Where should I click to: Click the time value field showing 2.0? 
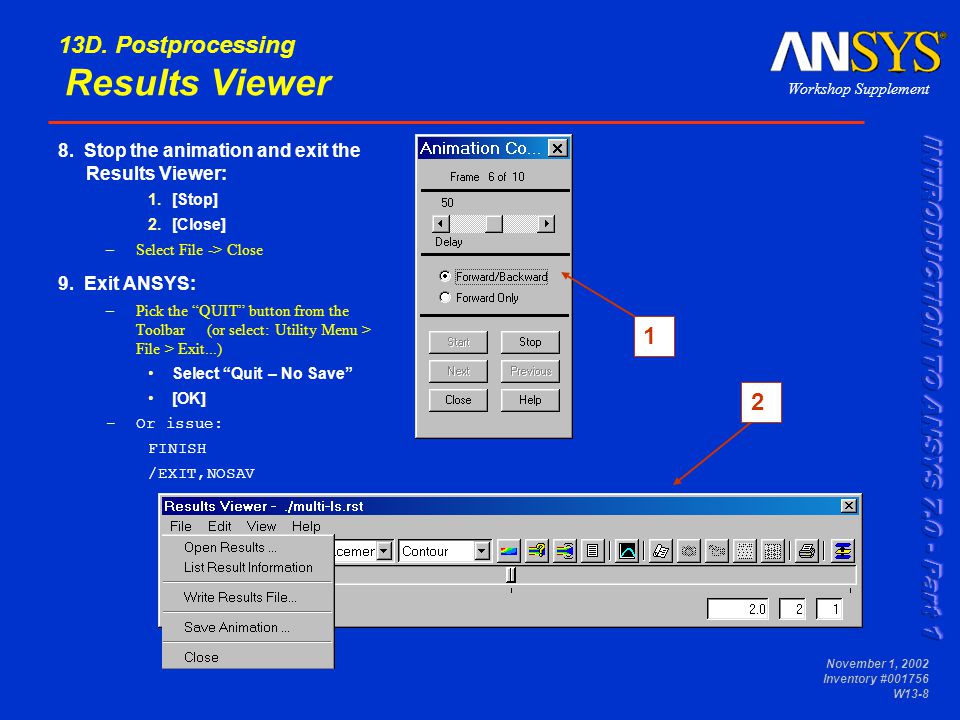(x=738, y=609)
